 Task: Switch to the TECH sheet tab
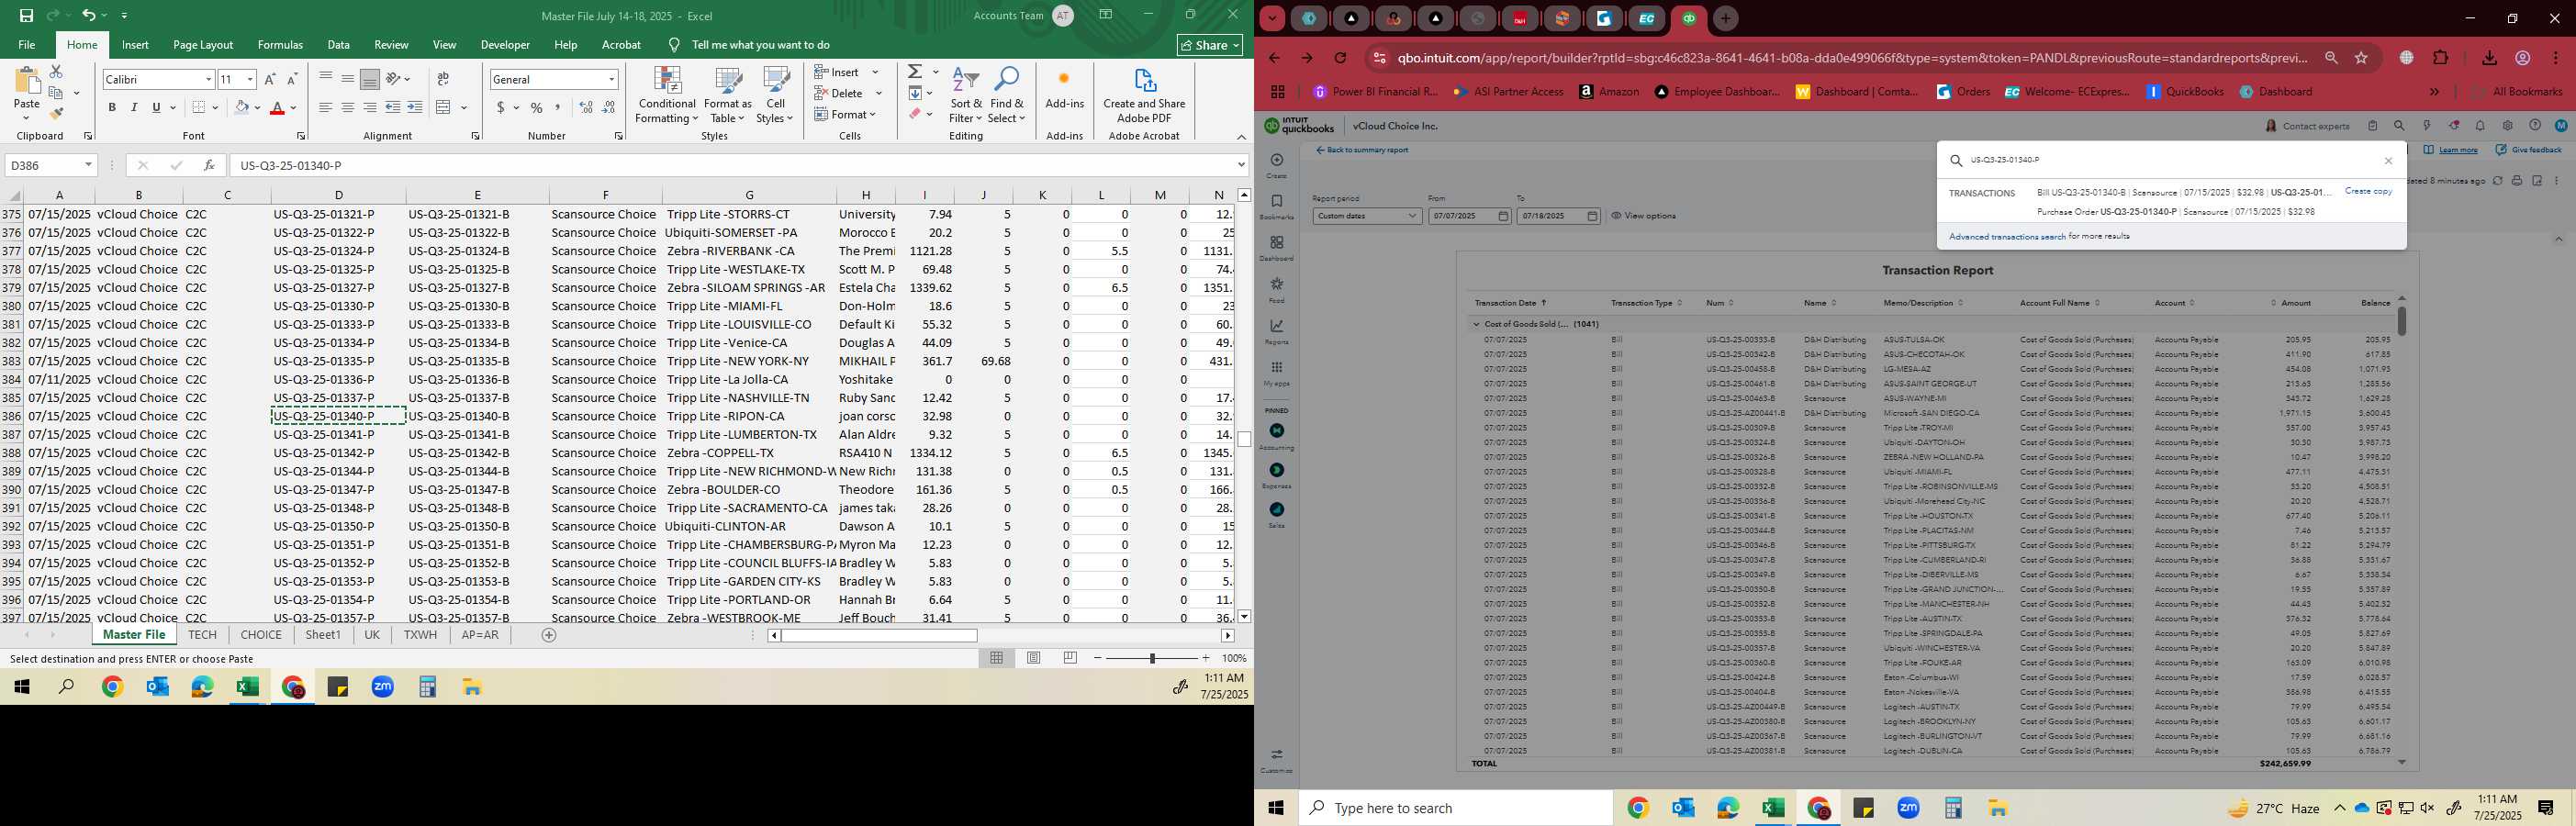[202, 635]
